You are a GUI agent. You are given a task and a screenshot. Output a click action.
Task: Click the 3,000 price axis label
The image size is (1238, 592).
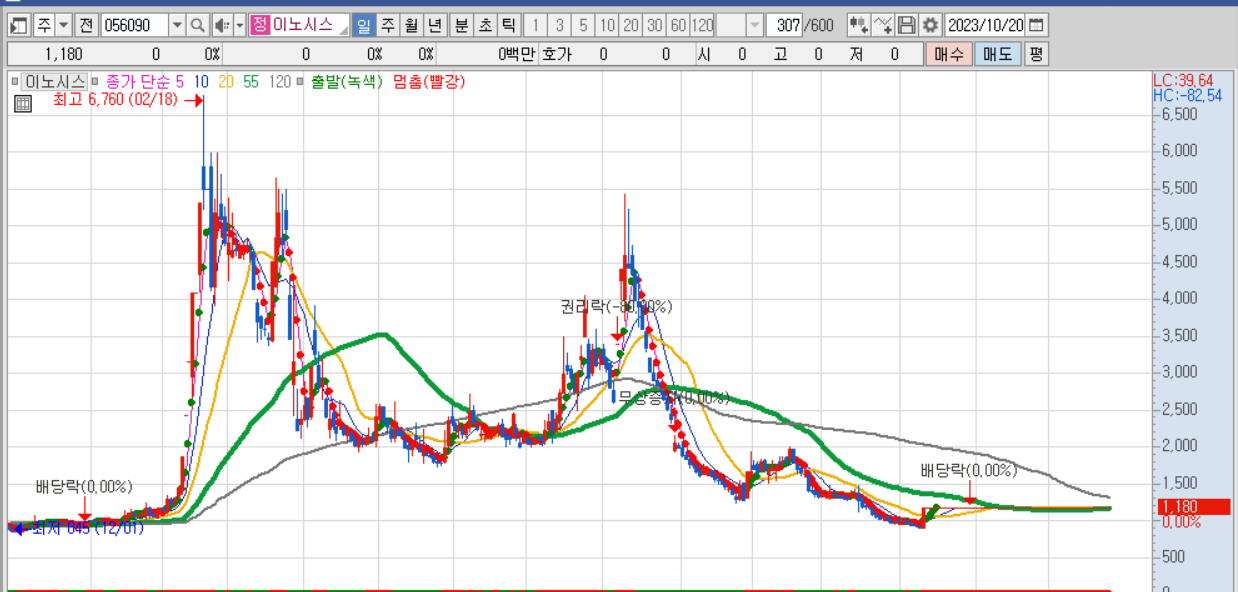click(1179, 372)
